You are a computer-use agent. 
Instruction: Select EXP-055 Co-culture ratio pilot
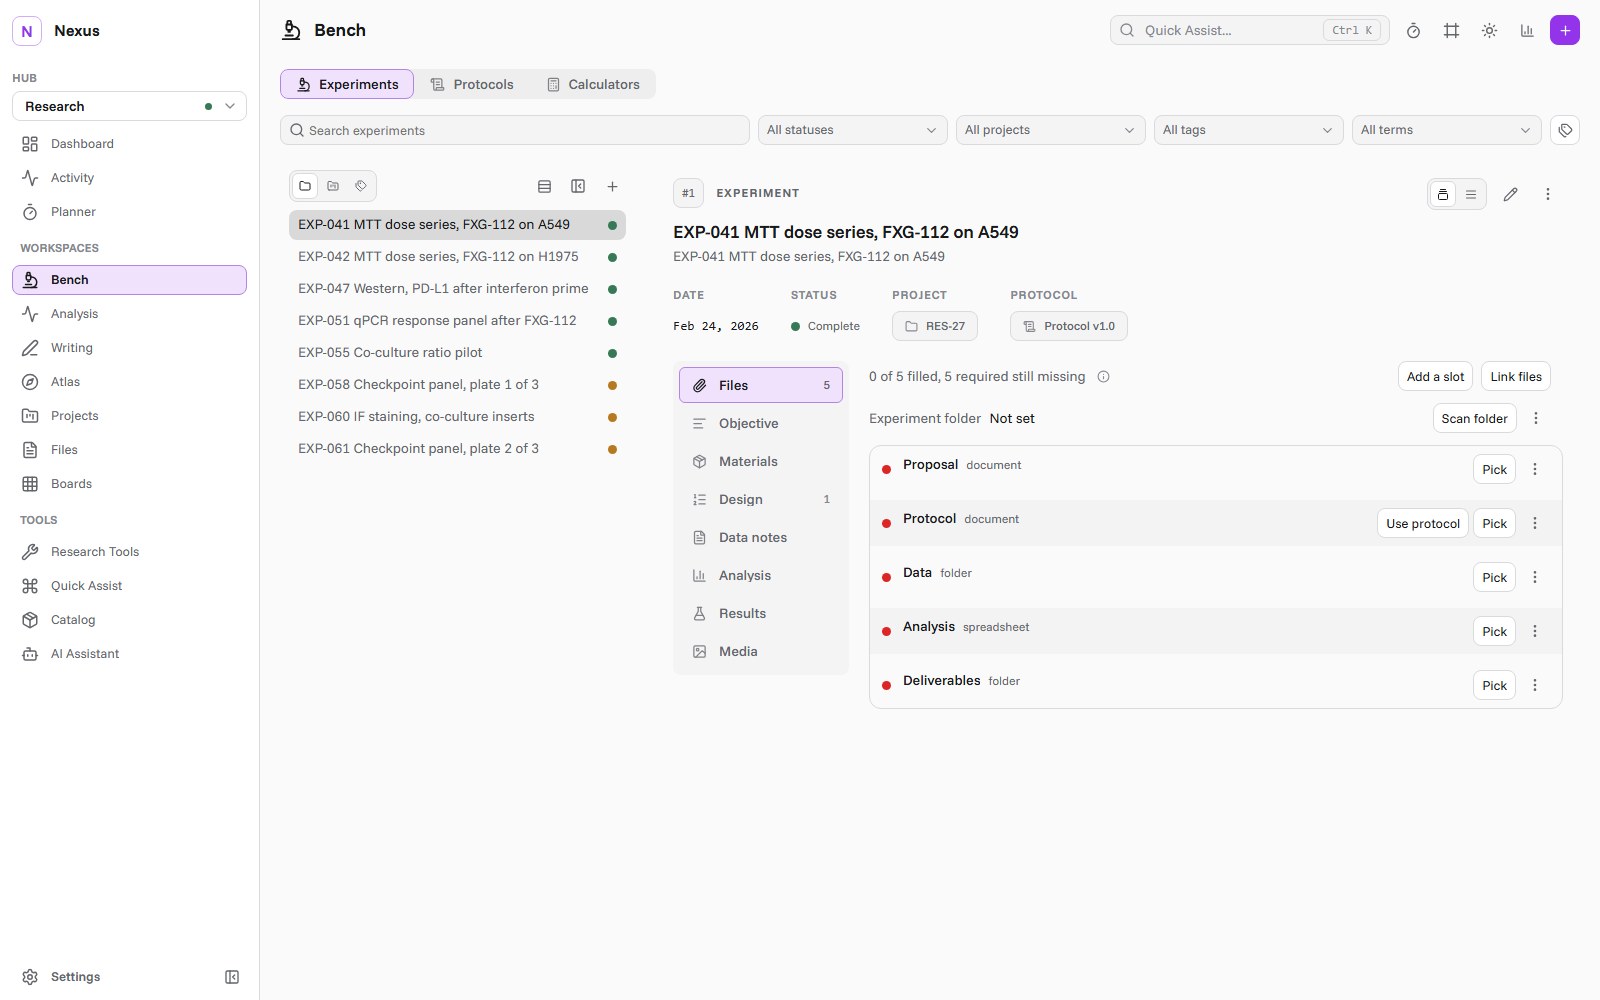tap(457, 353)
